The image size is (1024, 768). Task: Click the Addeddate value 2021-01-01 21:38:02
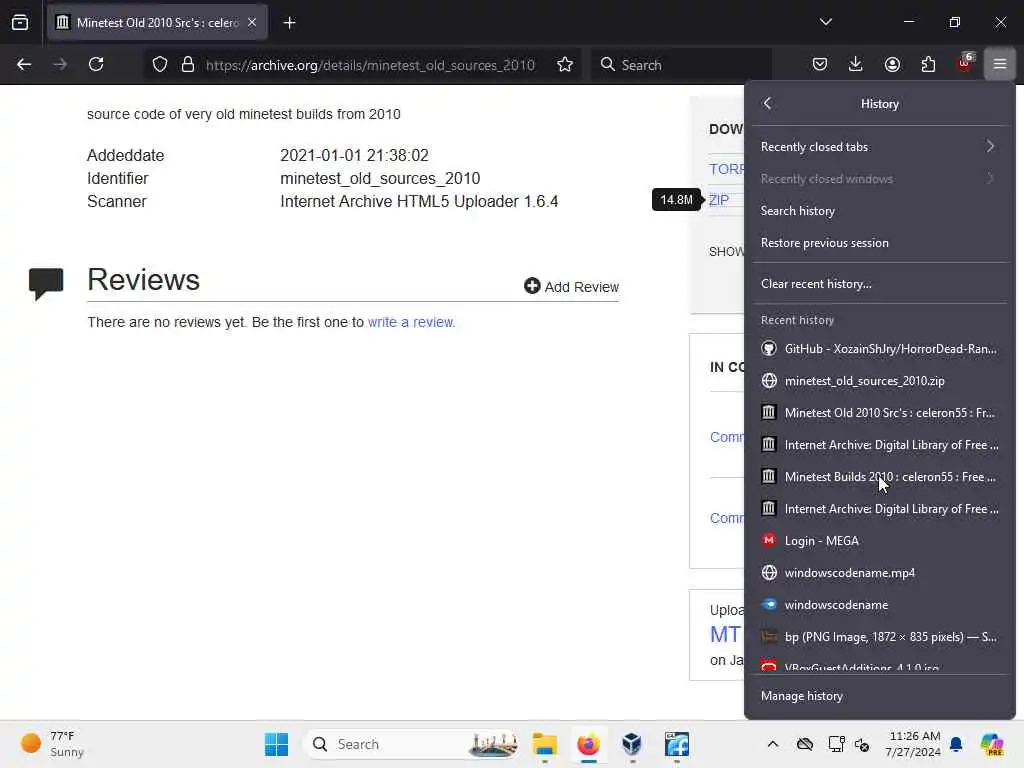coord(354,155)
